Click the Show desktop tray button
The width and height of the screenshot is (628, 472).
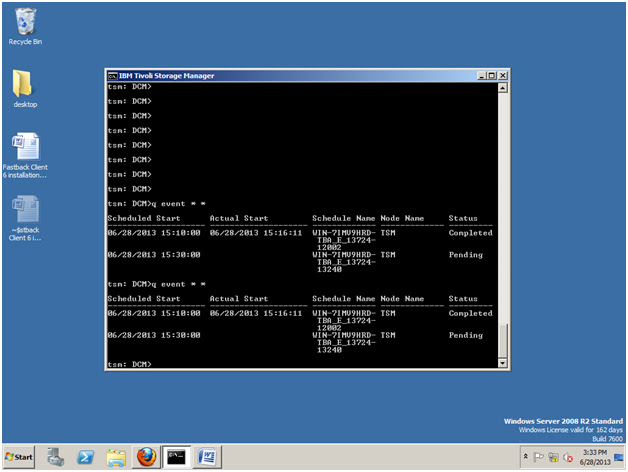(619, 457)
